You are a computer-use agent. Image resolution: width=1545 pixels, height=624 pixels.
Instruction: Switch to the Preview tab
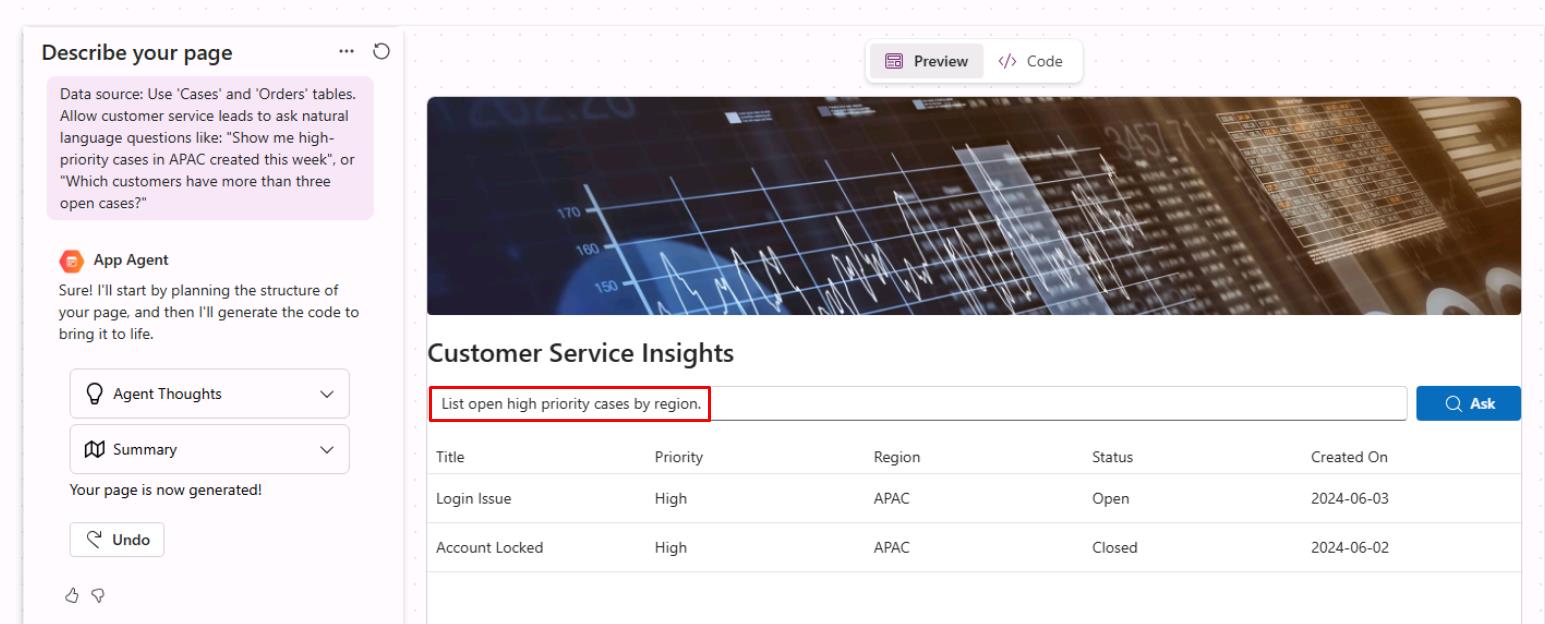pos(926,61)
